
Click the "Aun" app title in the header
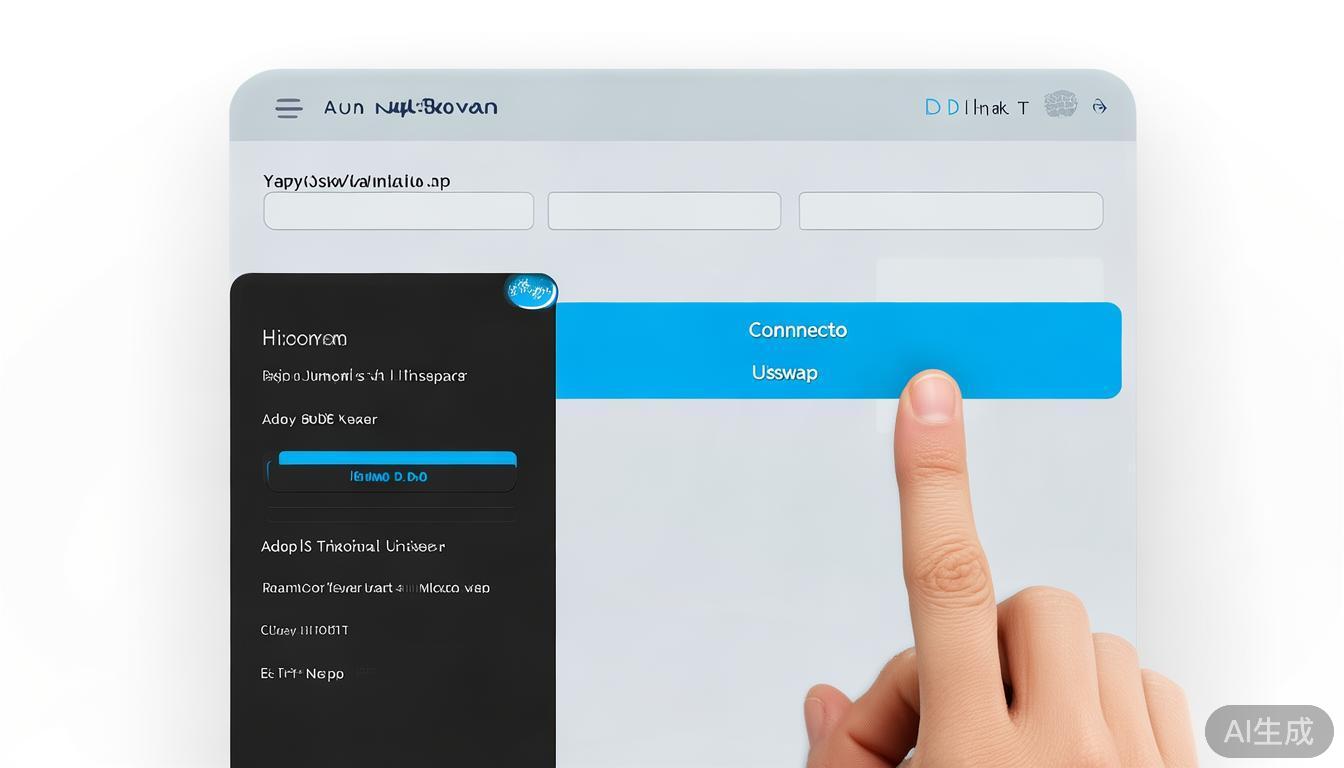coord(344,107)
